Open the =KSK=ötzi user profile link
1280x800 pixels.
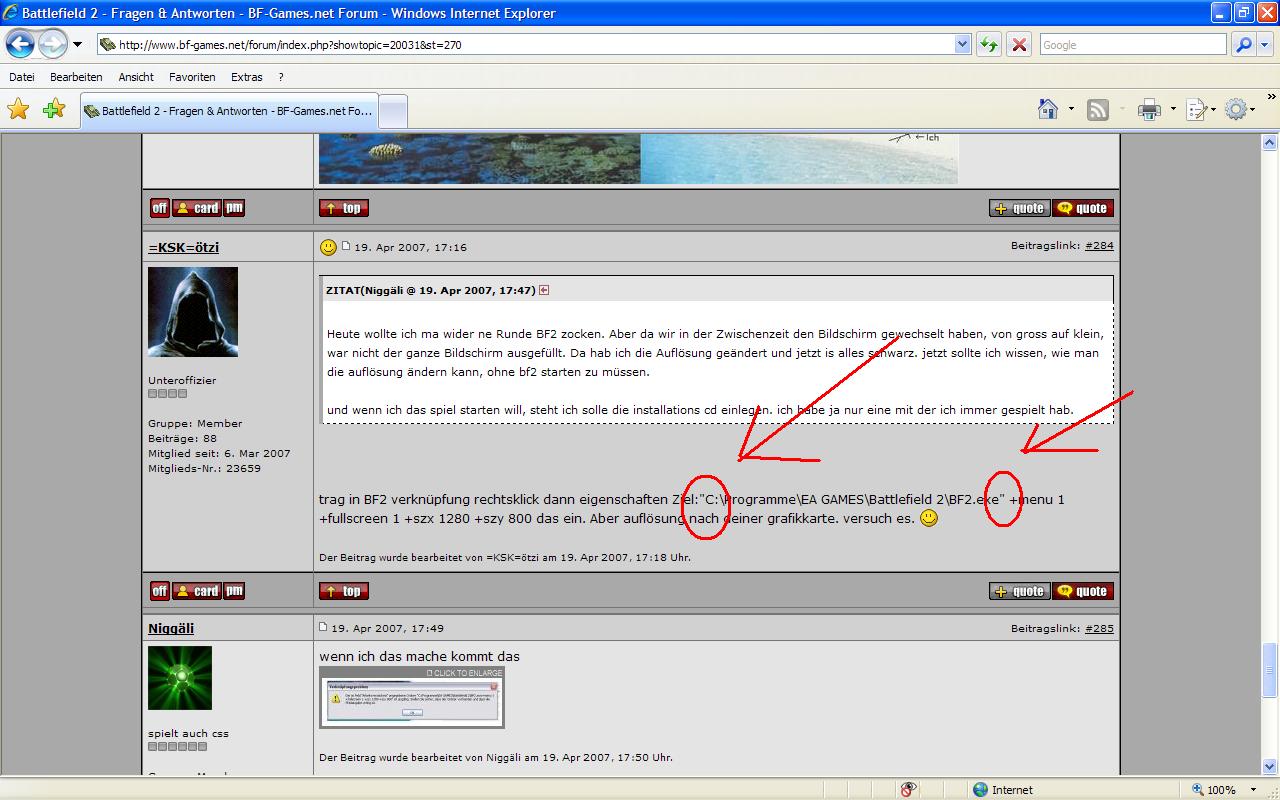183,247
